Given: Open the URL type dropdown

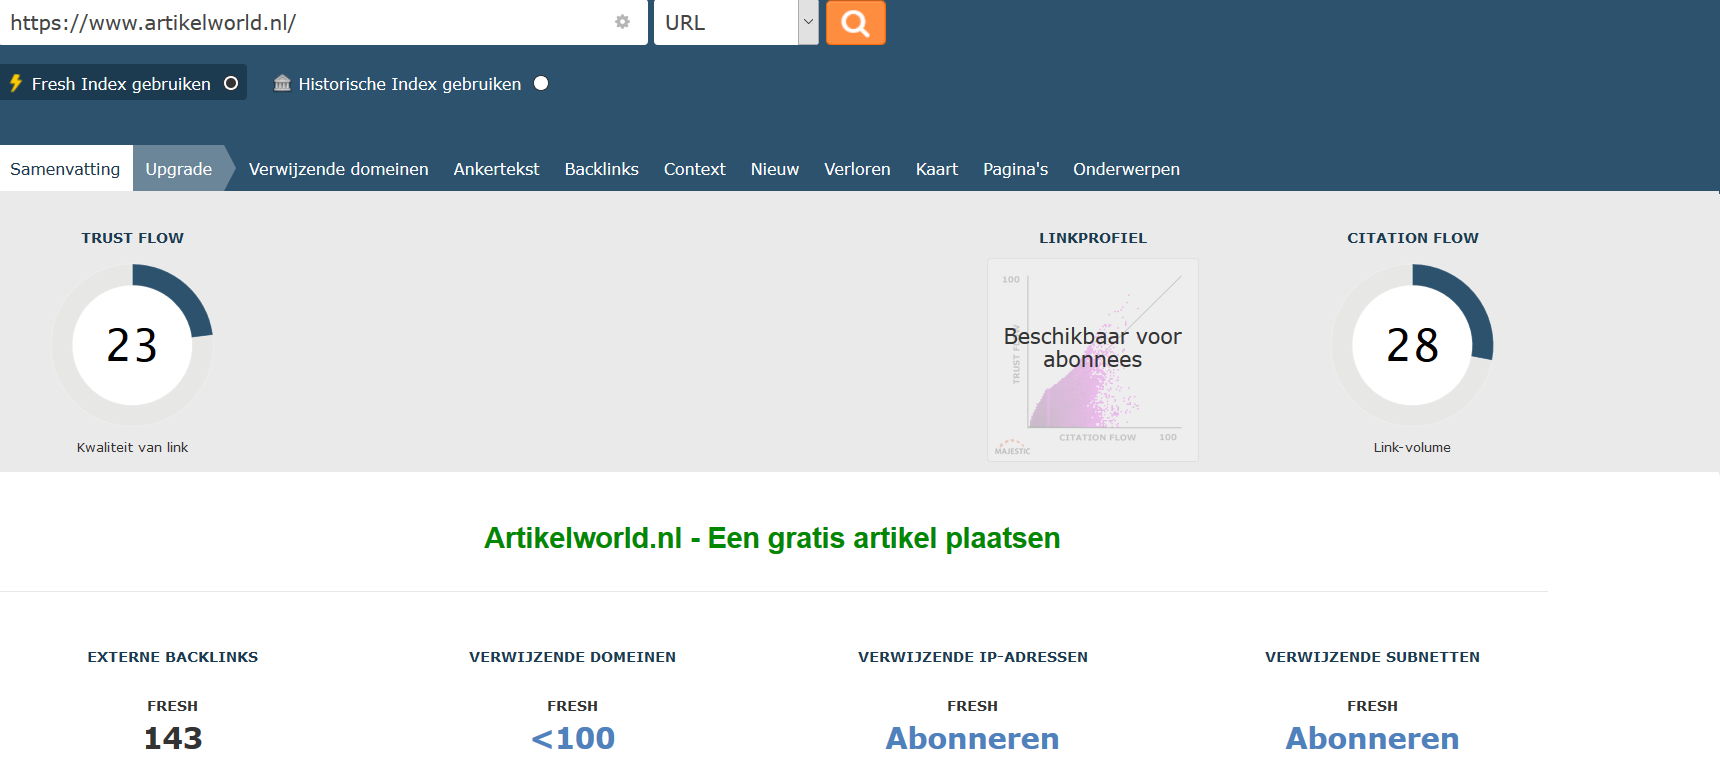Looking at the screenshot, I should tap(736, 22).
